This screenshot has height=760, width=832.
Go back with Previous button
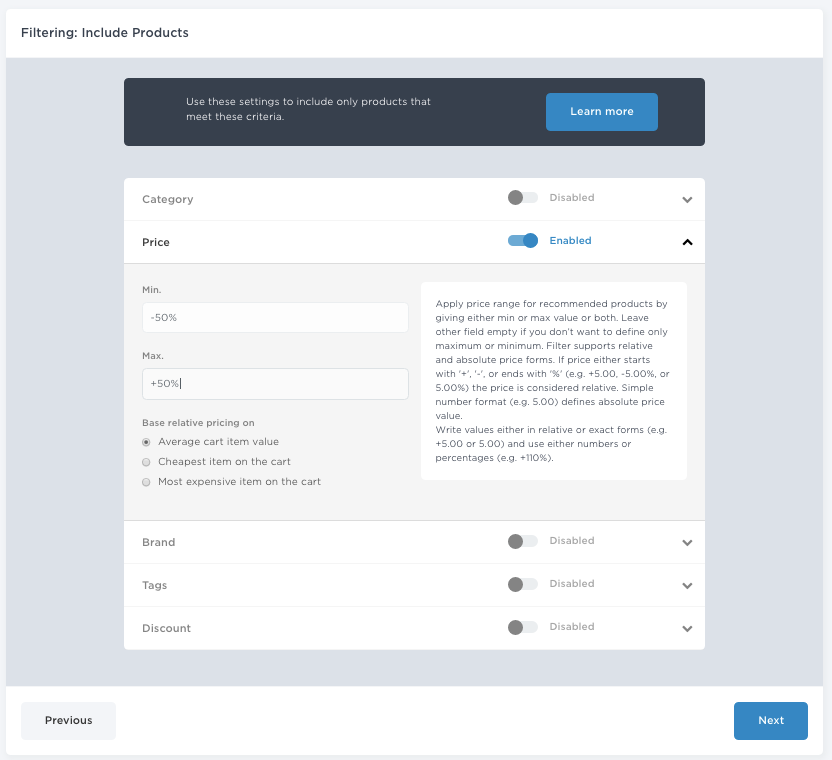tap(68, 720)
